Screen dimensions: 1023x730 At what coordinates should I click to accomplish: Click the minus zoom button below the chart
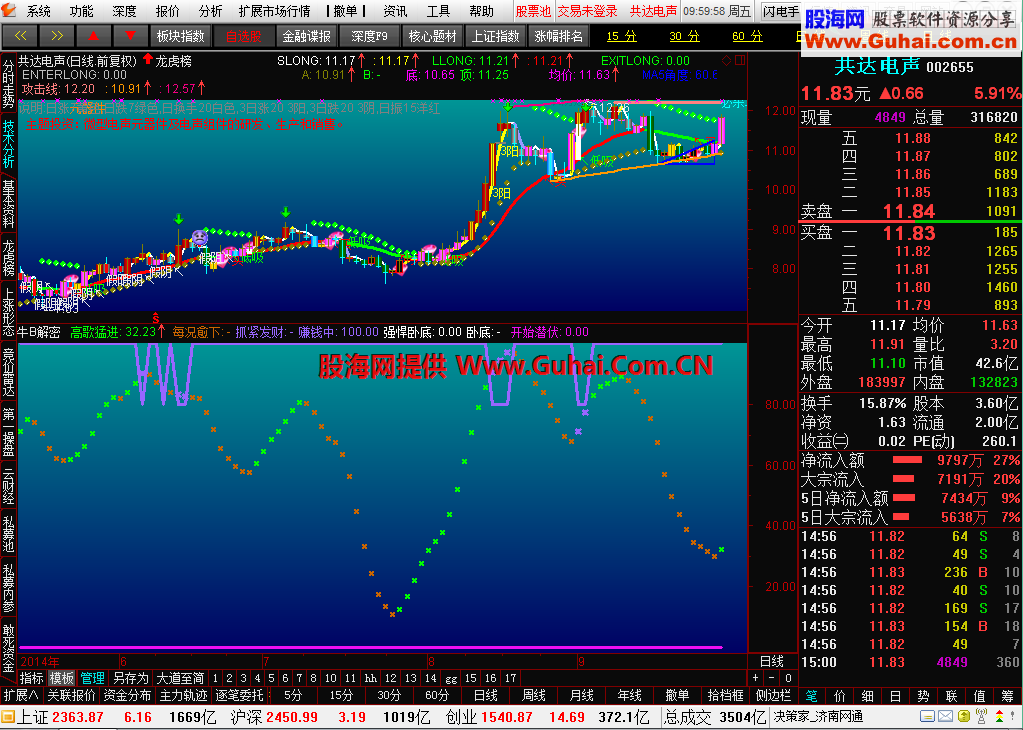(771, 678)
